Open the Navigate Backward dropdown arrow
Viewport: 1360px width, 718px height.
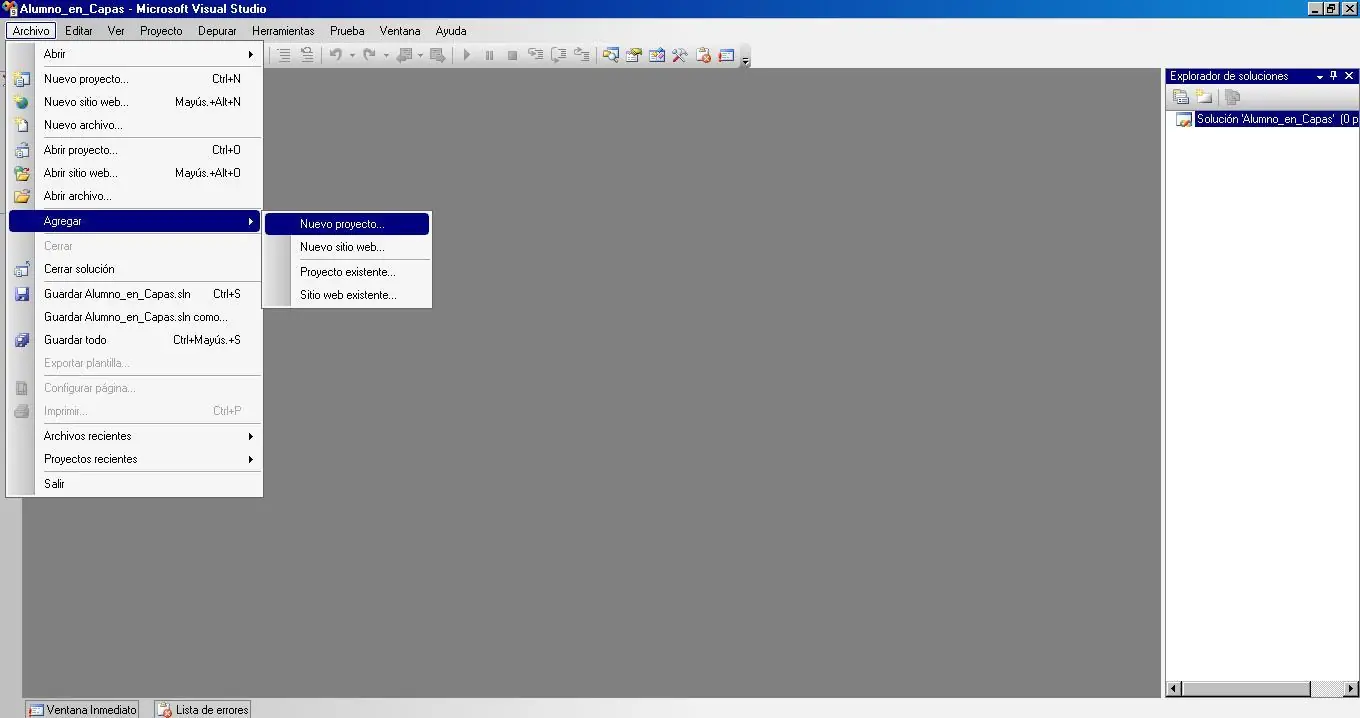[x=420, y=56]
